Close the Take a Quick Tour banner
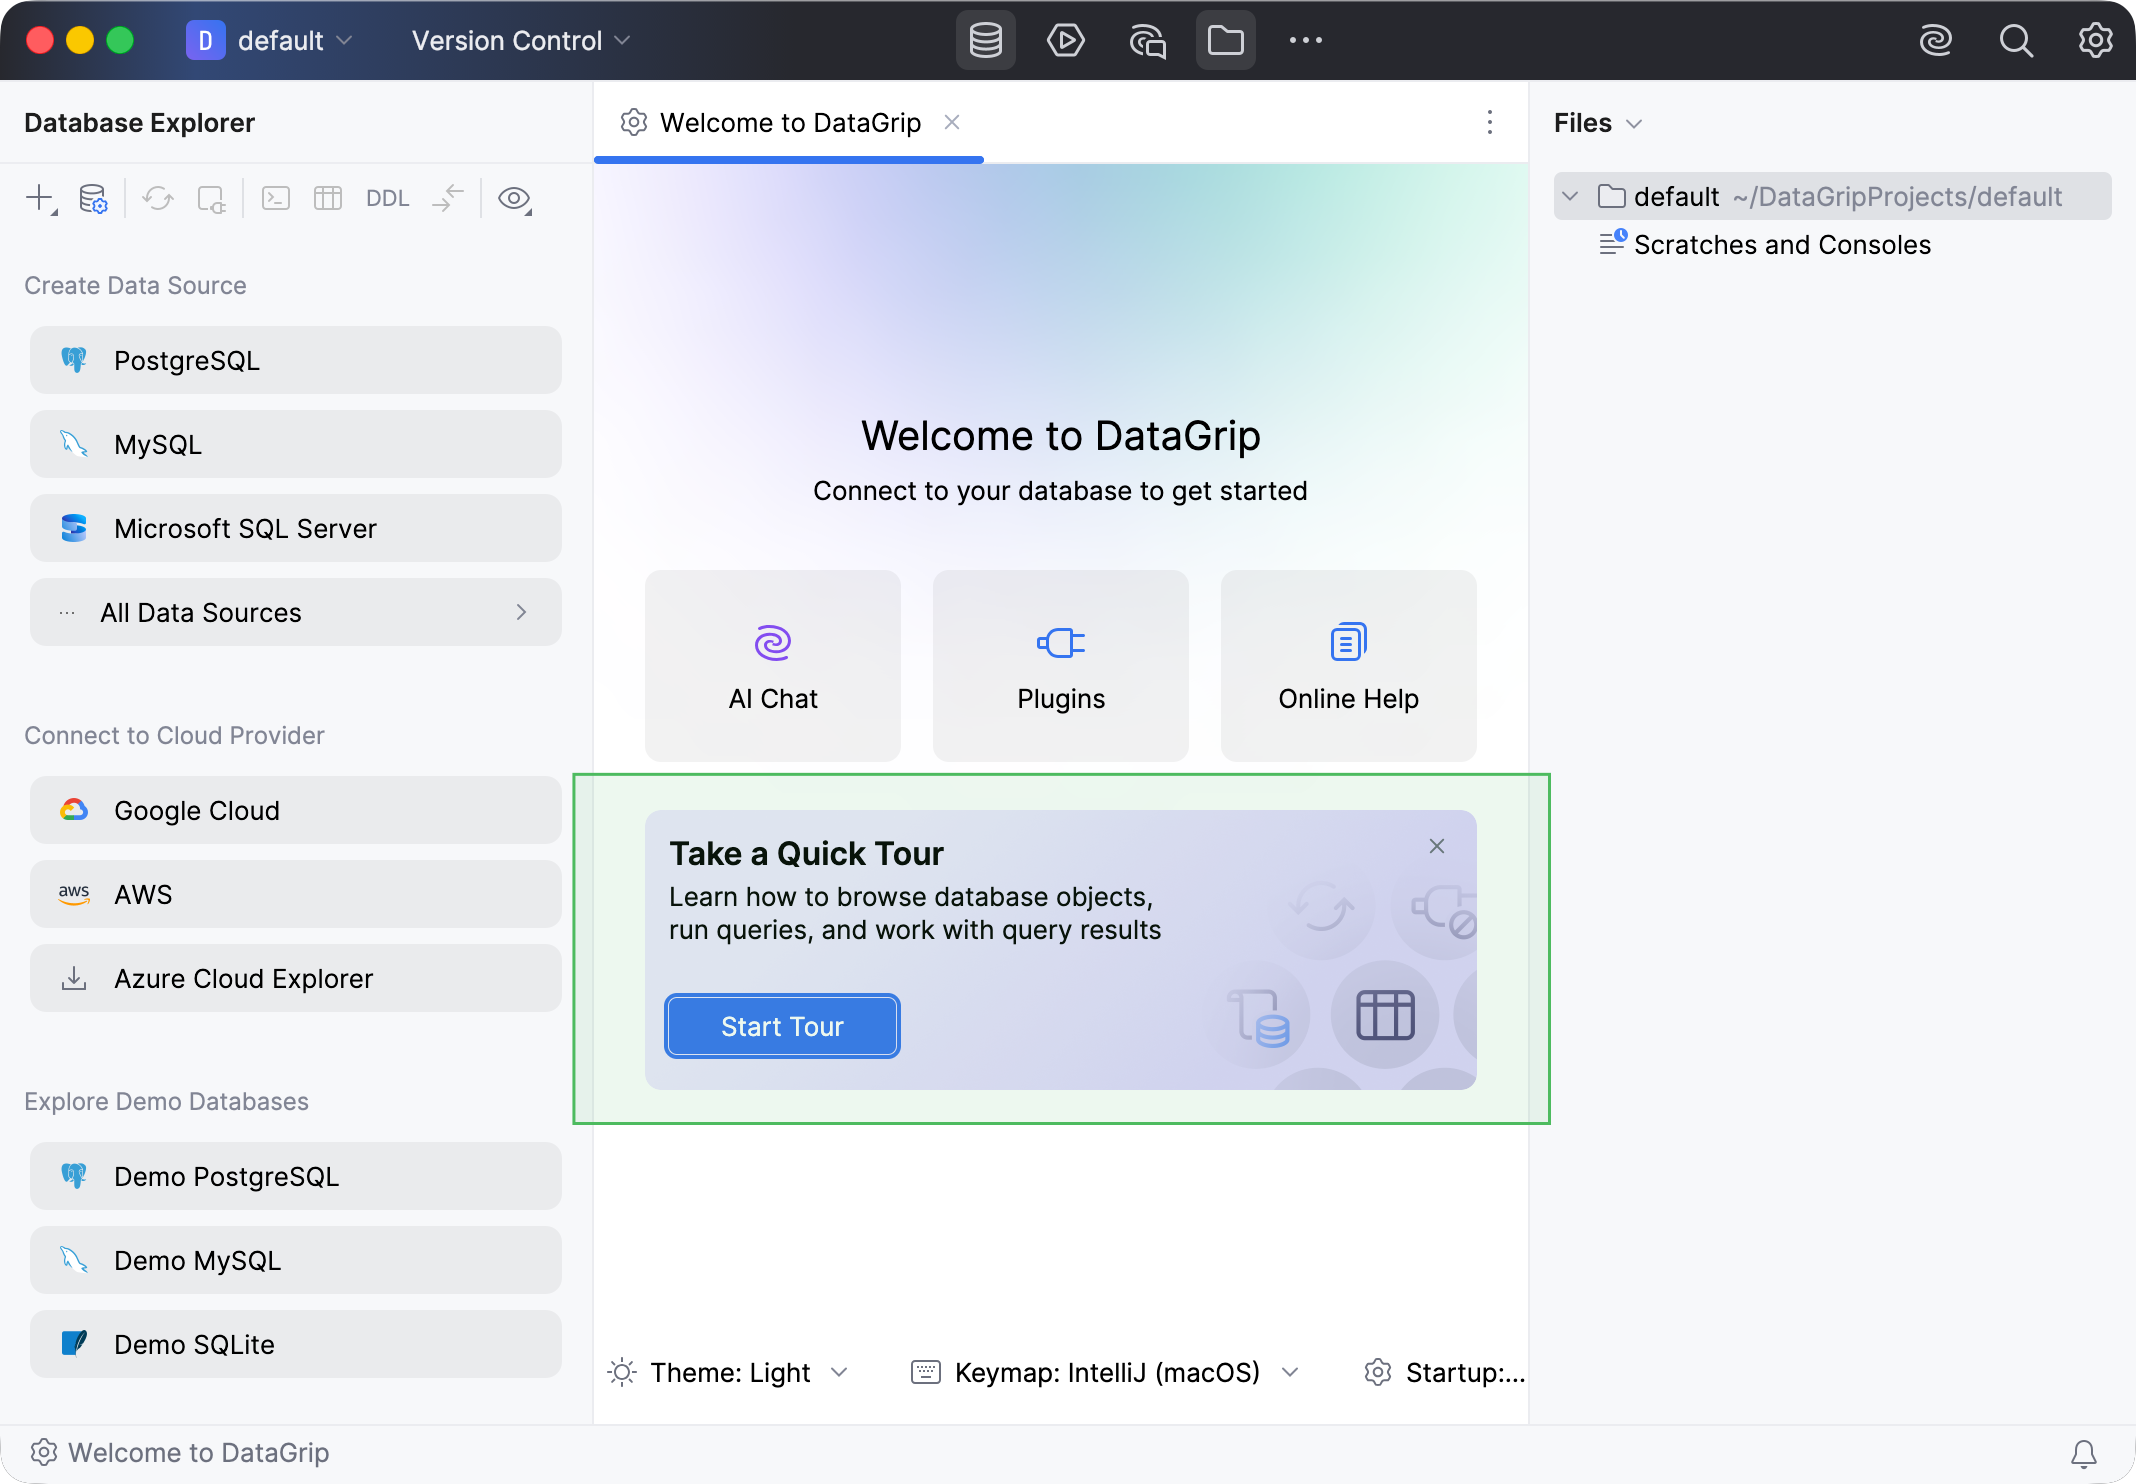2136x1484 pixels. coord(1436,846)
